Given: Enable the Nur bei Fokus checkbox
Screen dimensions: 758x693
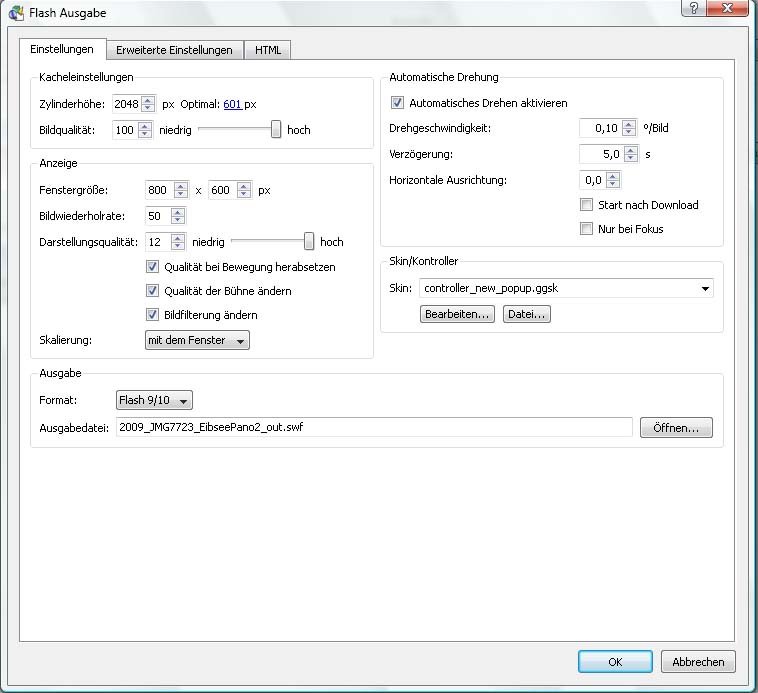Looking at the screenshot, I should tap(587, 229).
